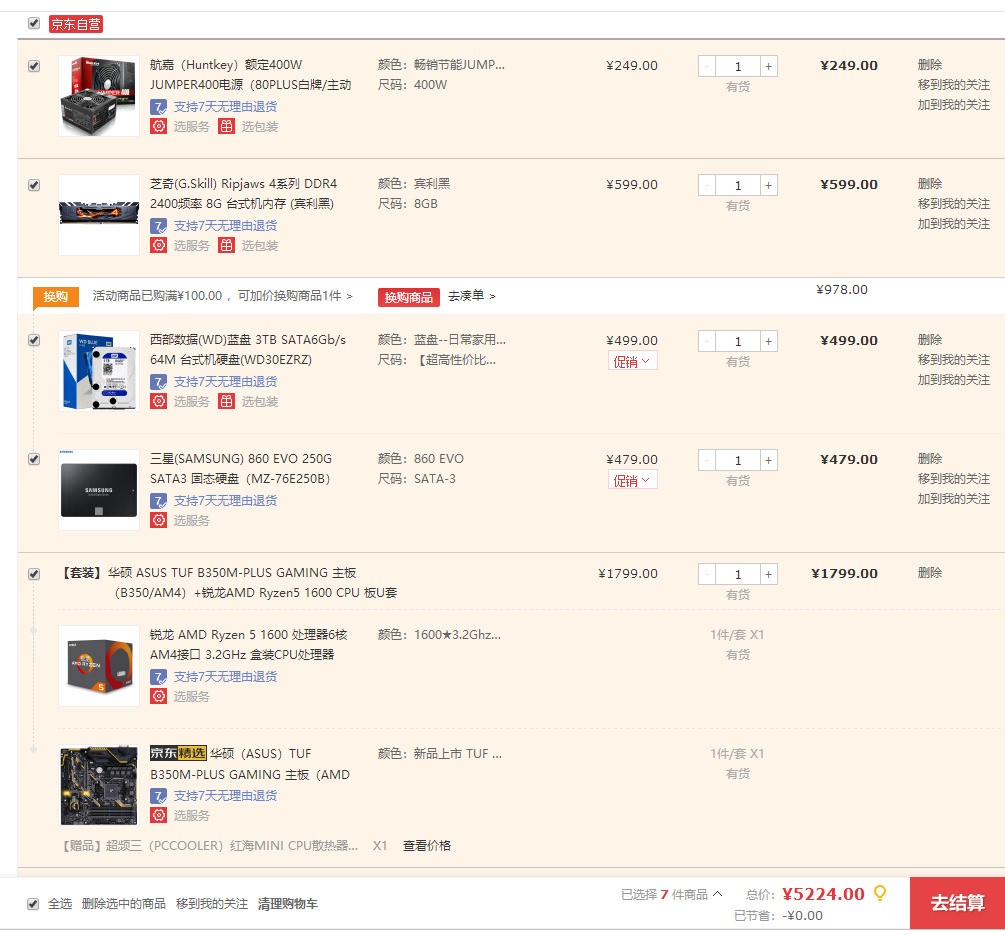
Task: Click 清理购物车 to clear the cart
Action: tap(288, 904)
